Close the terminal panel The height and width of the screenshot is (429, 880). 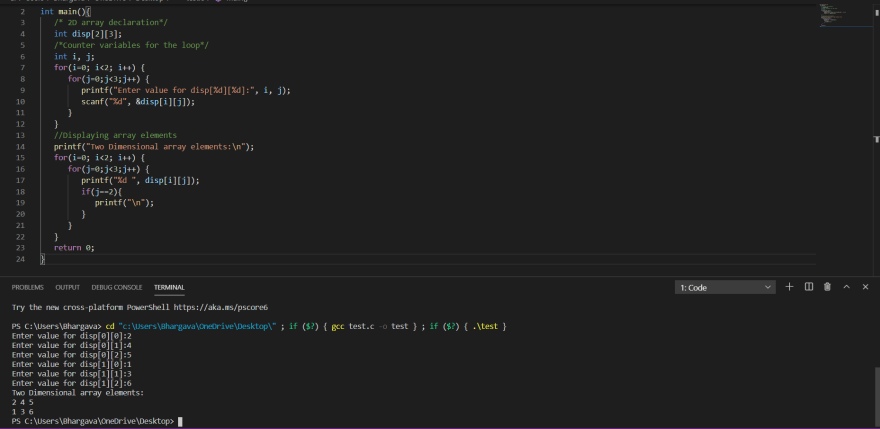click(x=865, y=287)
